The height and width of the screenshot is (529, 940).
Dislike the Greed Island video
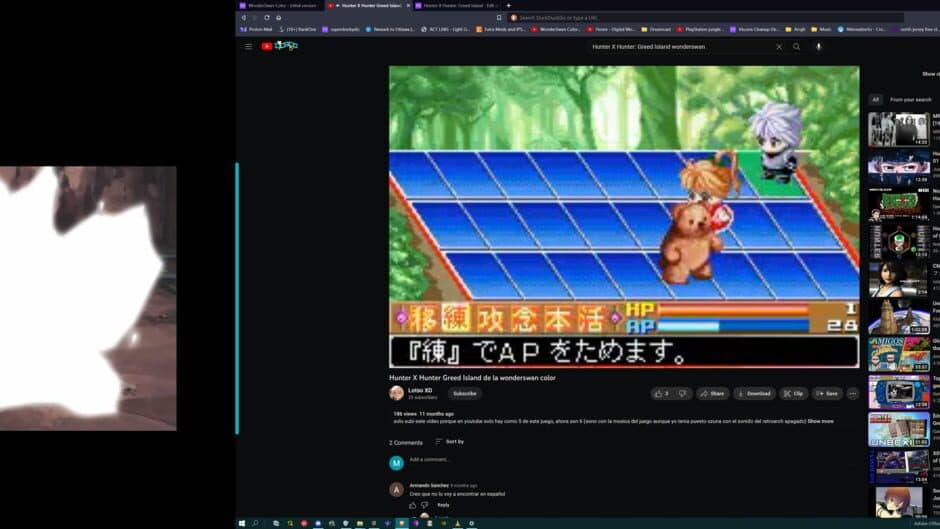tap(682, 393)
